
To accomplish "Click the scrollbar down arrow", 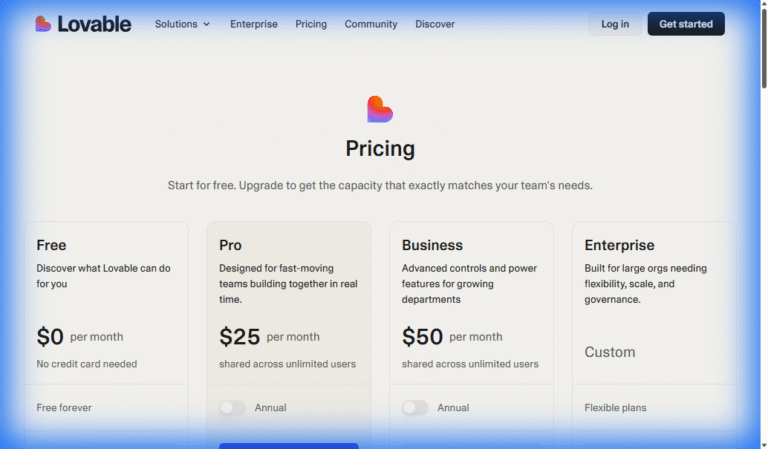I will [764, 446].
